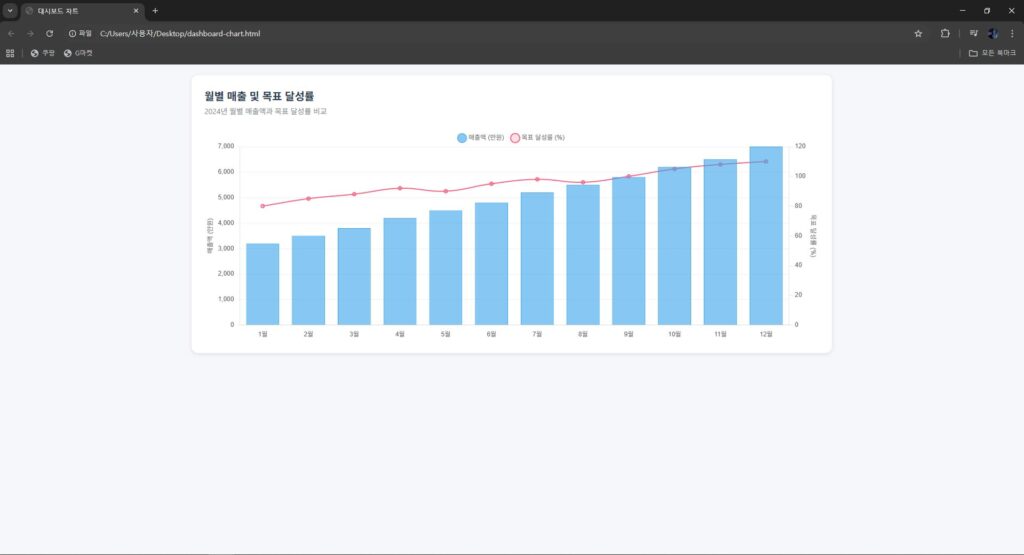
Task: Open a new tab with the plus button
Action: (155, 10)
